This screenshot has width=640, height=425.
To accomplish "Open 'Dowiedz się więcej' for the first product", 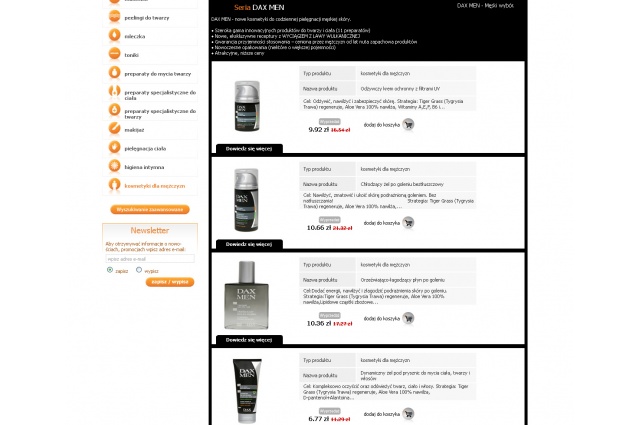I will tap(249, 149).
